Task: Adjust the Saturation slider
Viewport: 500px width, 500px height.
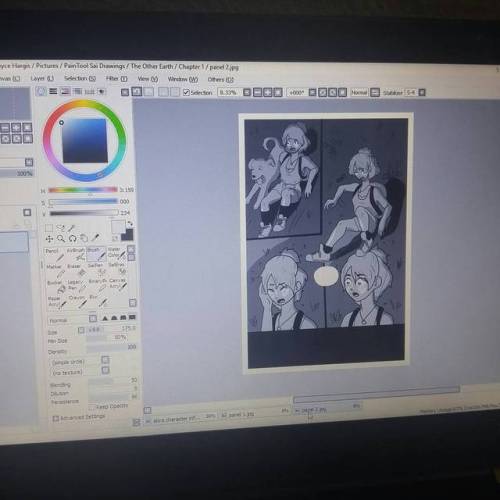Action: point(84,201)
